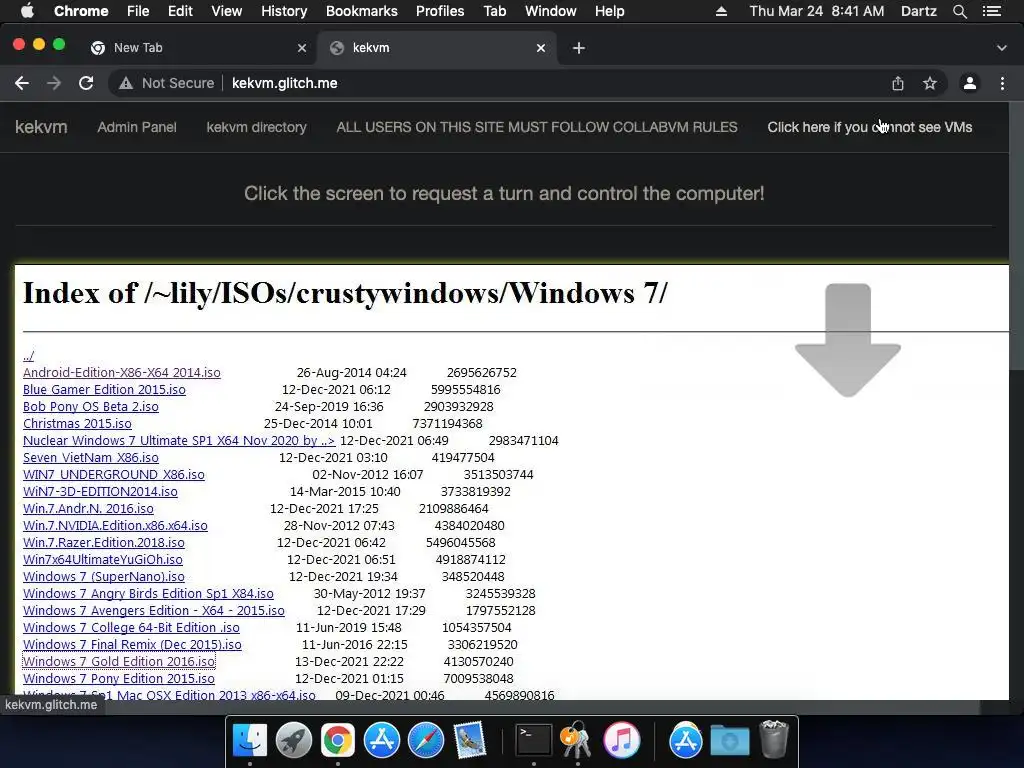This screenshot has width=1024, height=768.
Task: Open the Apple menu
Action: [x=27, y=11]
